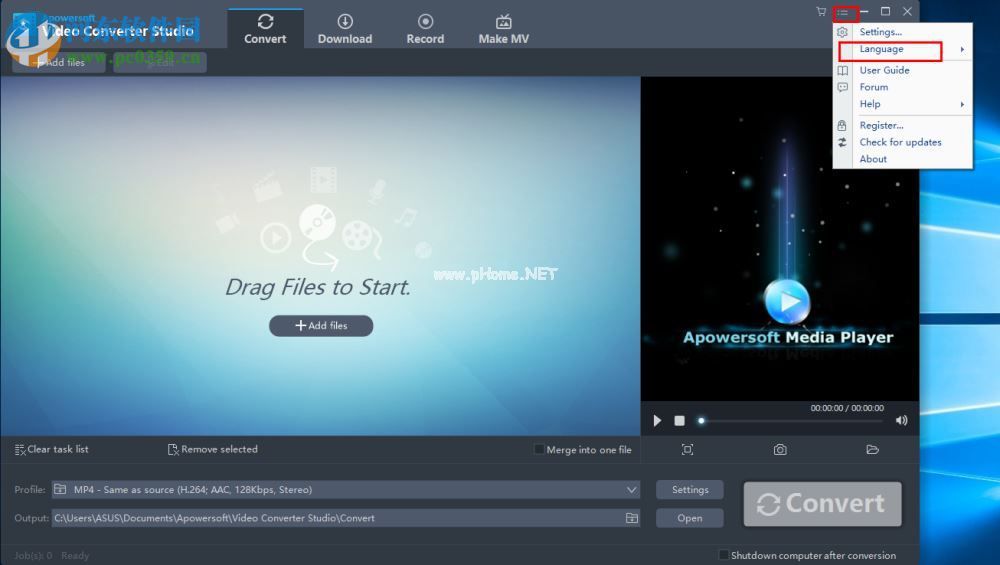Toggle fullscreen preview icon
This screenshot has height=565, width=1000.
687,450
